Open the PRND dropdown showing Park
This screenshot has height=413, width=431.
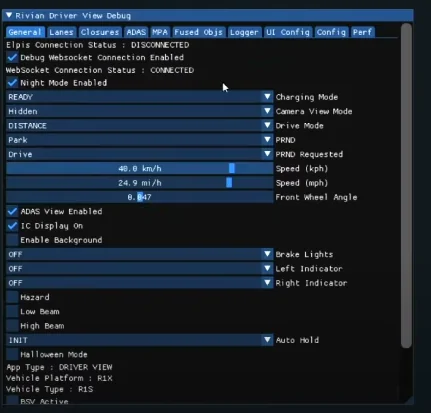click(140, 140)
